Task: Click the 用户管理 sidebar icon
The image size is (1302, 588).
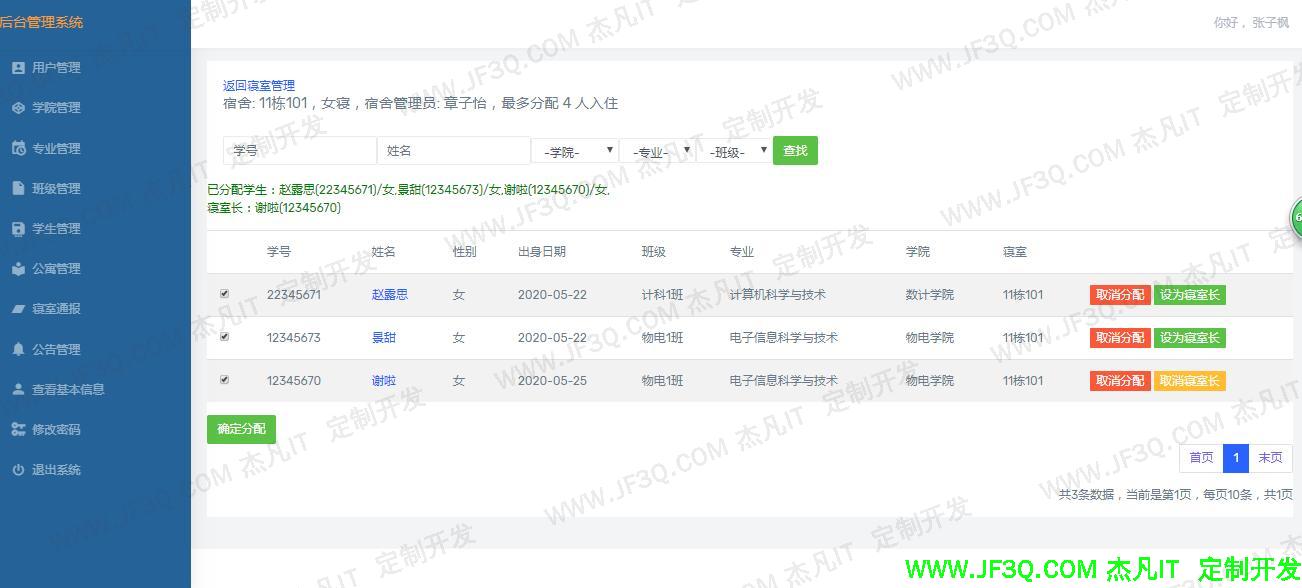Action: click(18, 68)
